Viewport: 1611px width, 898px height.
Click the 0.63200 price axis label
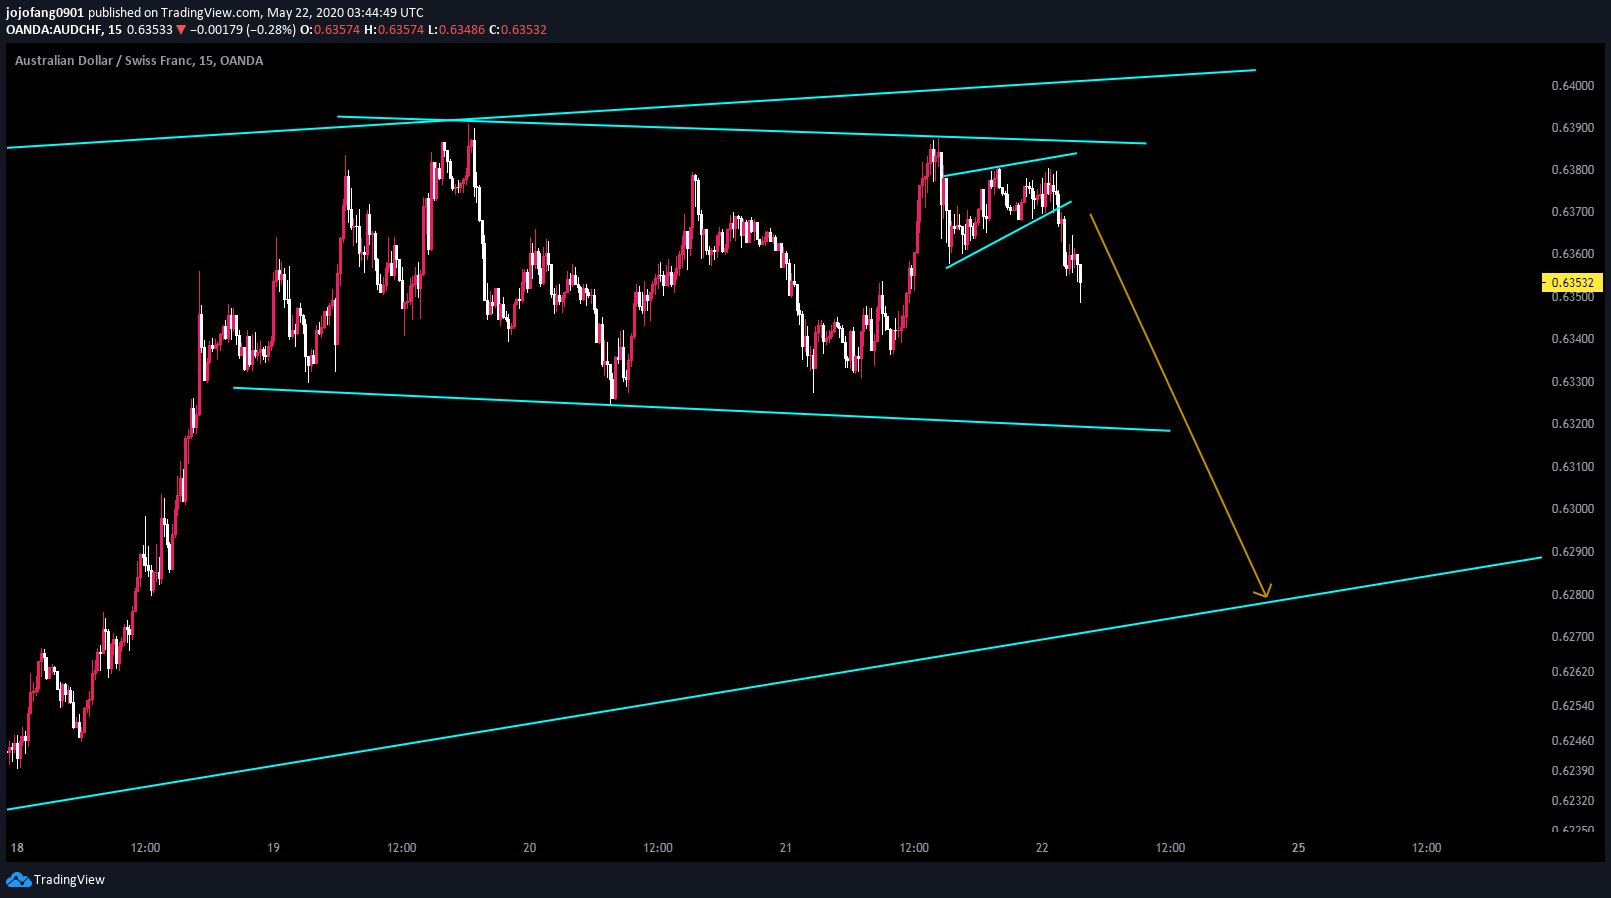point(1573,424)
